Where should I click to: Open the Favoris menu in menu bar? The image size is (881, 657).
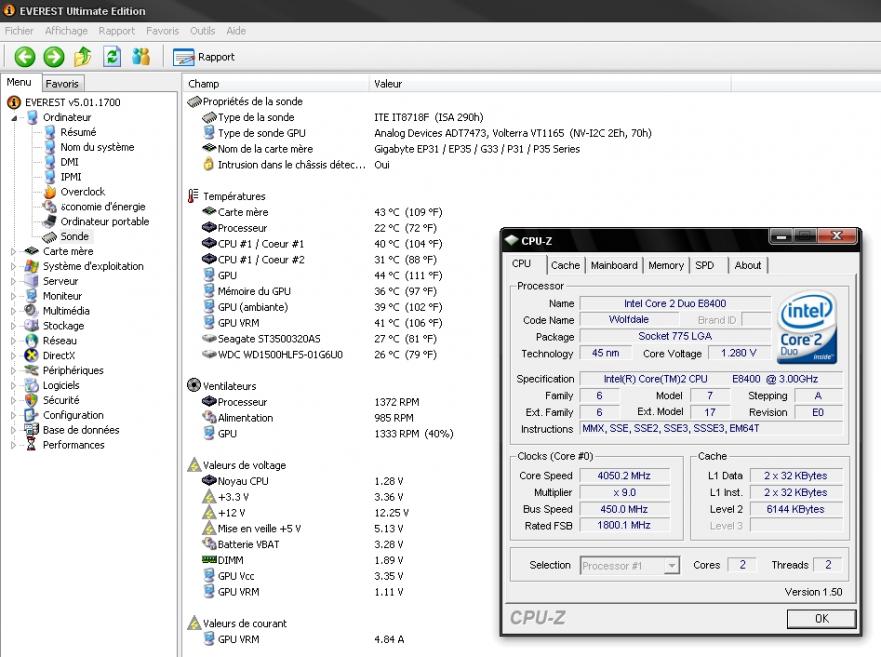click(162, 31)
